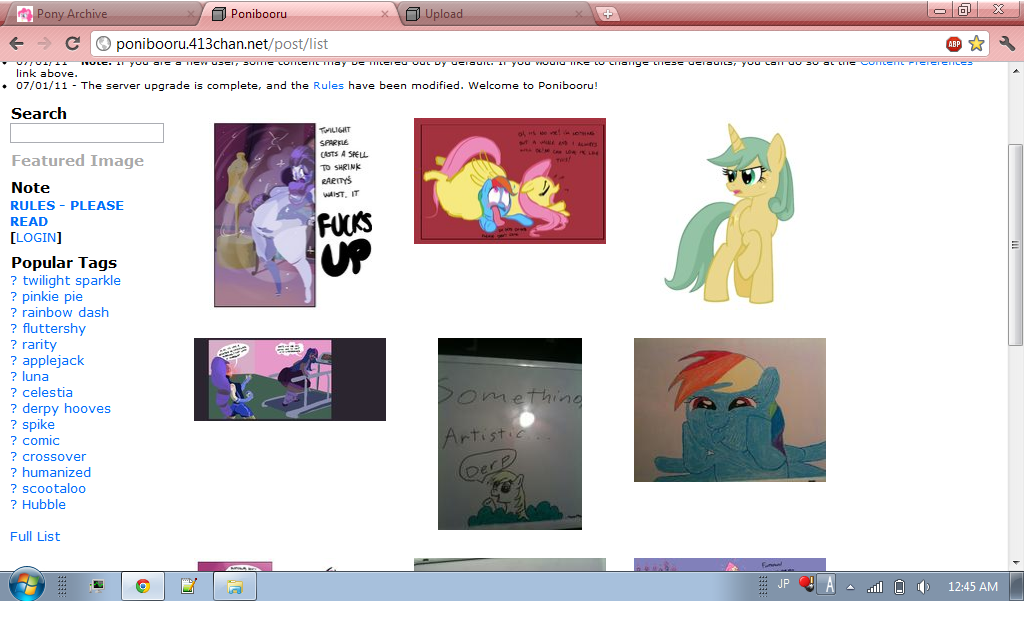Open the humanized tag

pyautogui.click(x=56, y=473)
